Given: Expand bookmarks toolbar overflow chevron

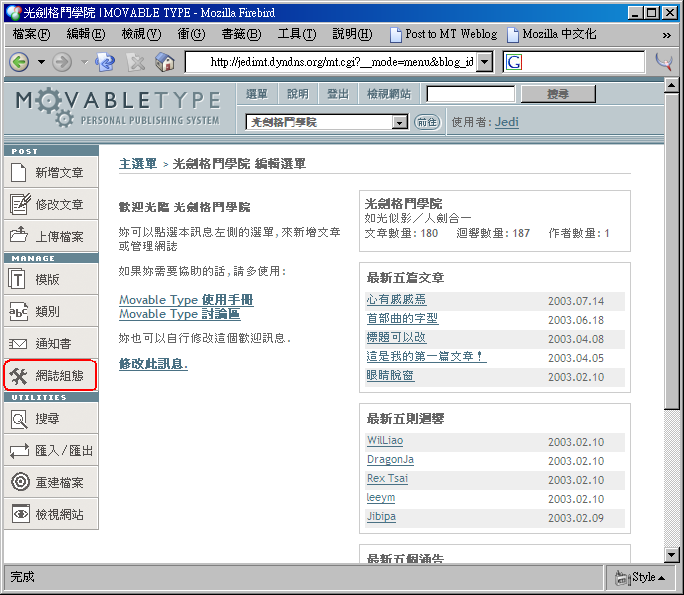Looking at the screenshot, I should pos(667,35).
